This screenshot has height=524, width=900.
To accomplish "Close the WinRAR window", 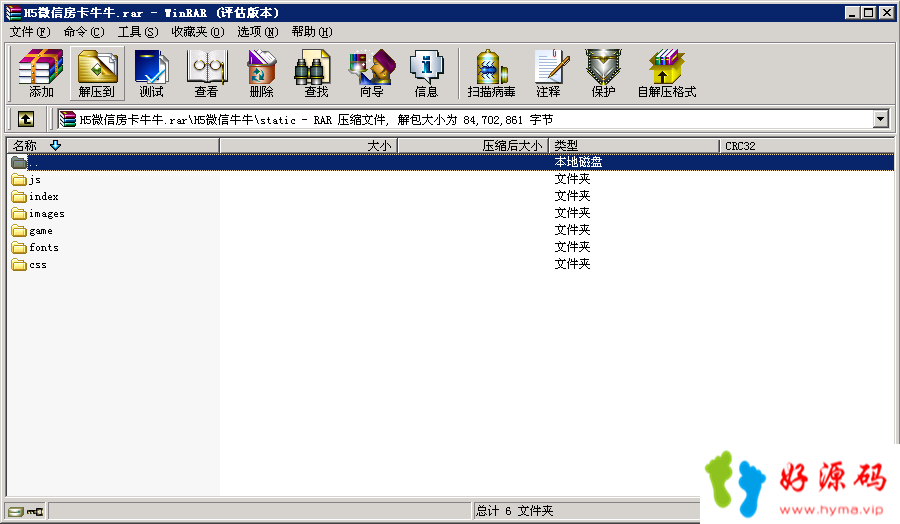I will point(887,13).
